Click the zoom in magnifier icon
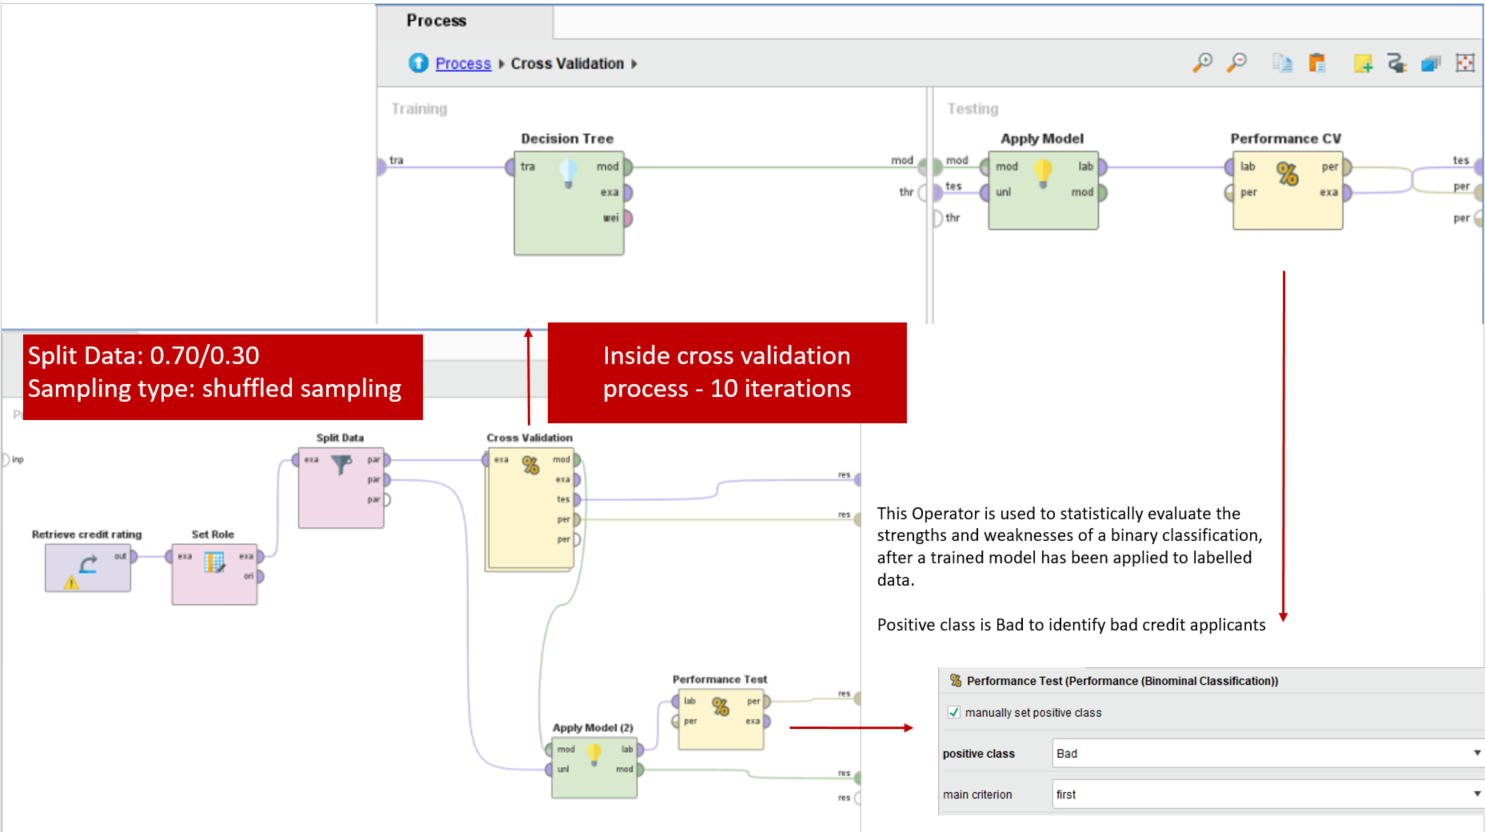Image resolution: width=1485 pixels, height=832 pixels. (x=1202, y=63)
